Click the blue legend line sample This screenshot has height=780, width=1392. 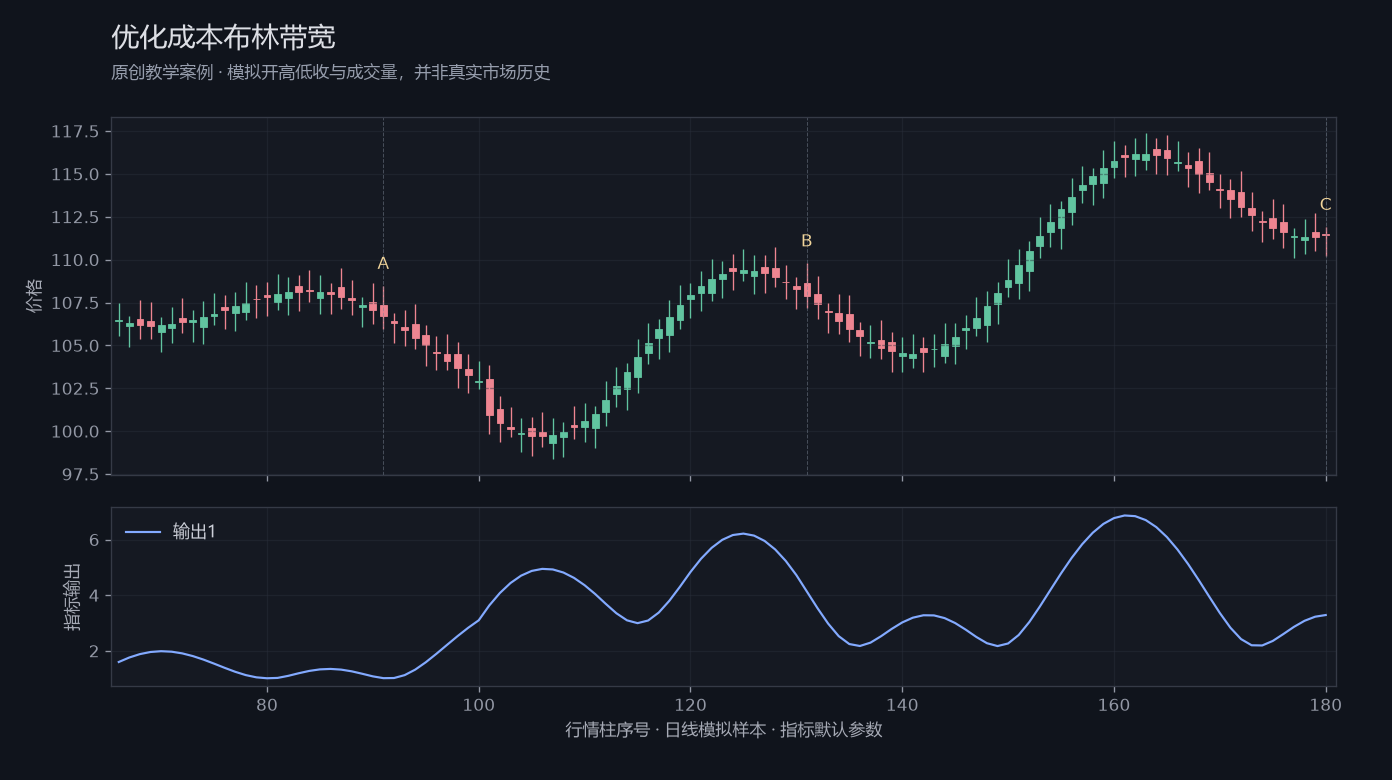pos(143,532)
